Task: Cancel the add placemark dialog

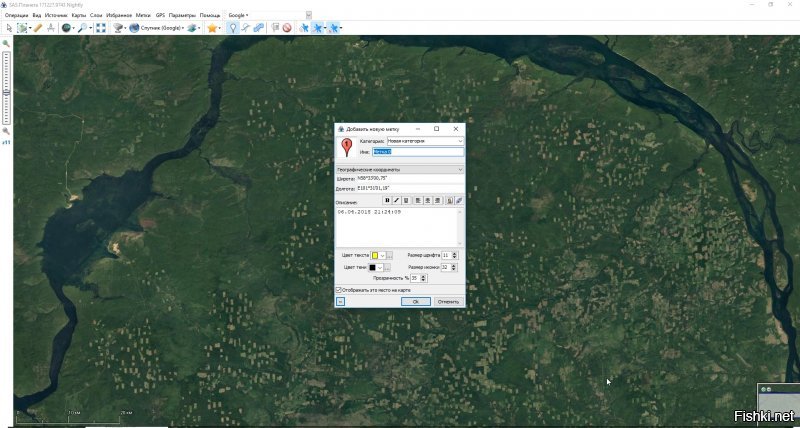Action: 448,301
